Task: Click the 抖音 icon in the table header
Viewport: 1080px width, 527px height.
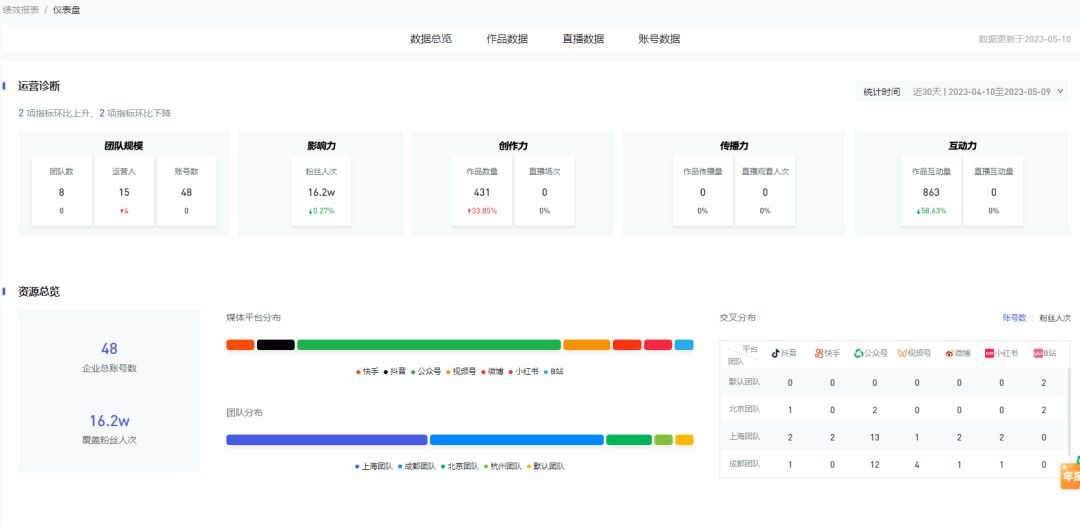Action: pos(776,353)
